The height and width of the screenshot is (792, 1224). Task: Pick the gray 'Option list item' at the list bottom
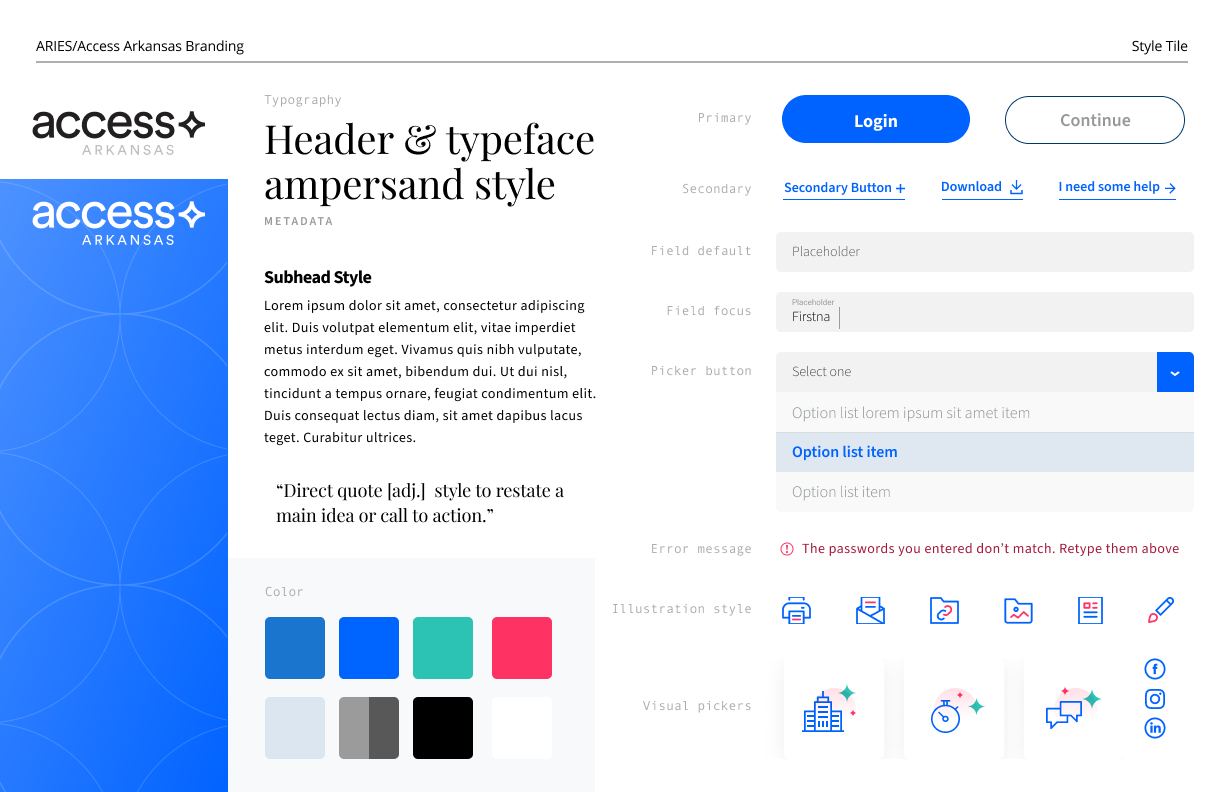coord(985,492)
